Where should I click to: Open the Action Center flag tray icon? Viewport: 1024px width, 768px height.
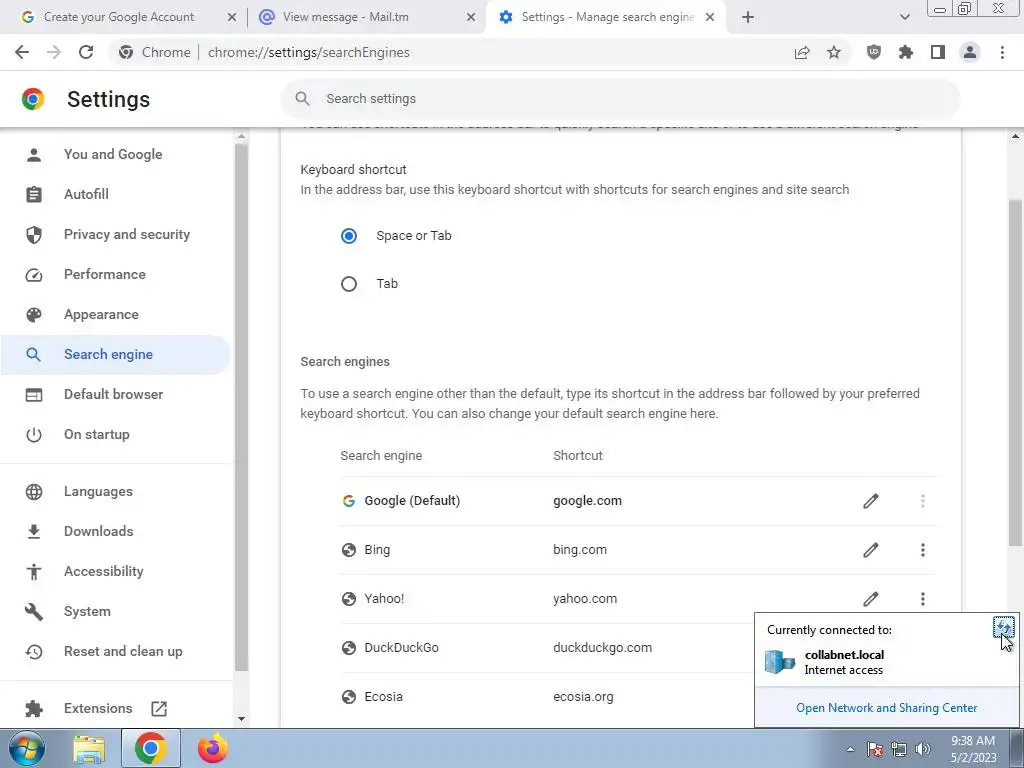(x=875, y=749)
